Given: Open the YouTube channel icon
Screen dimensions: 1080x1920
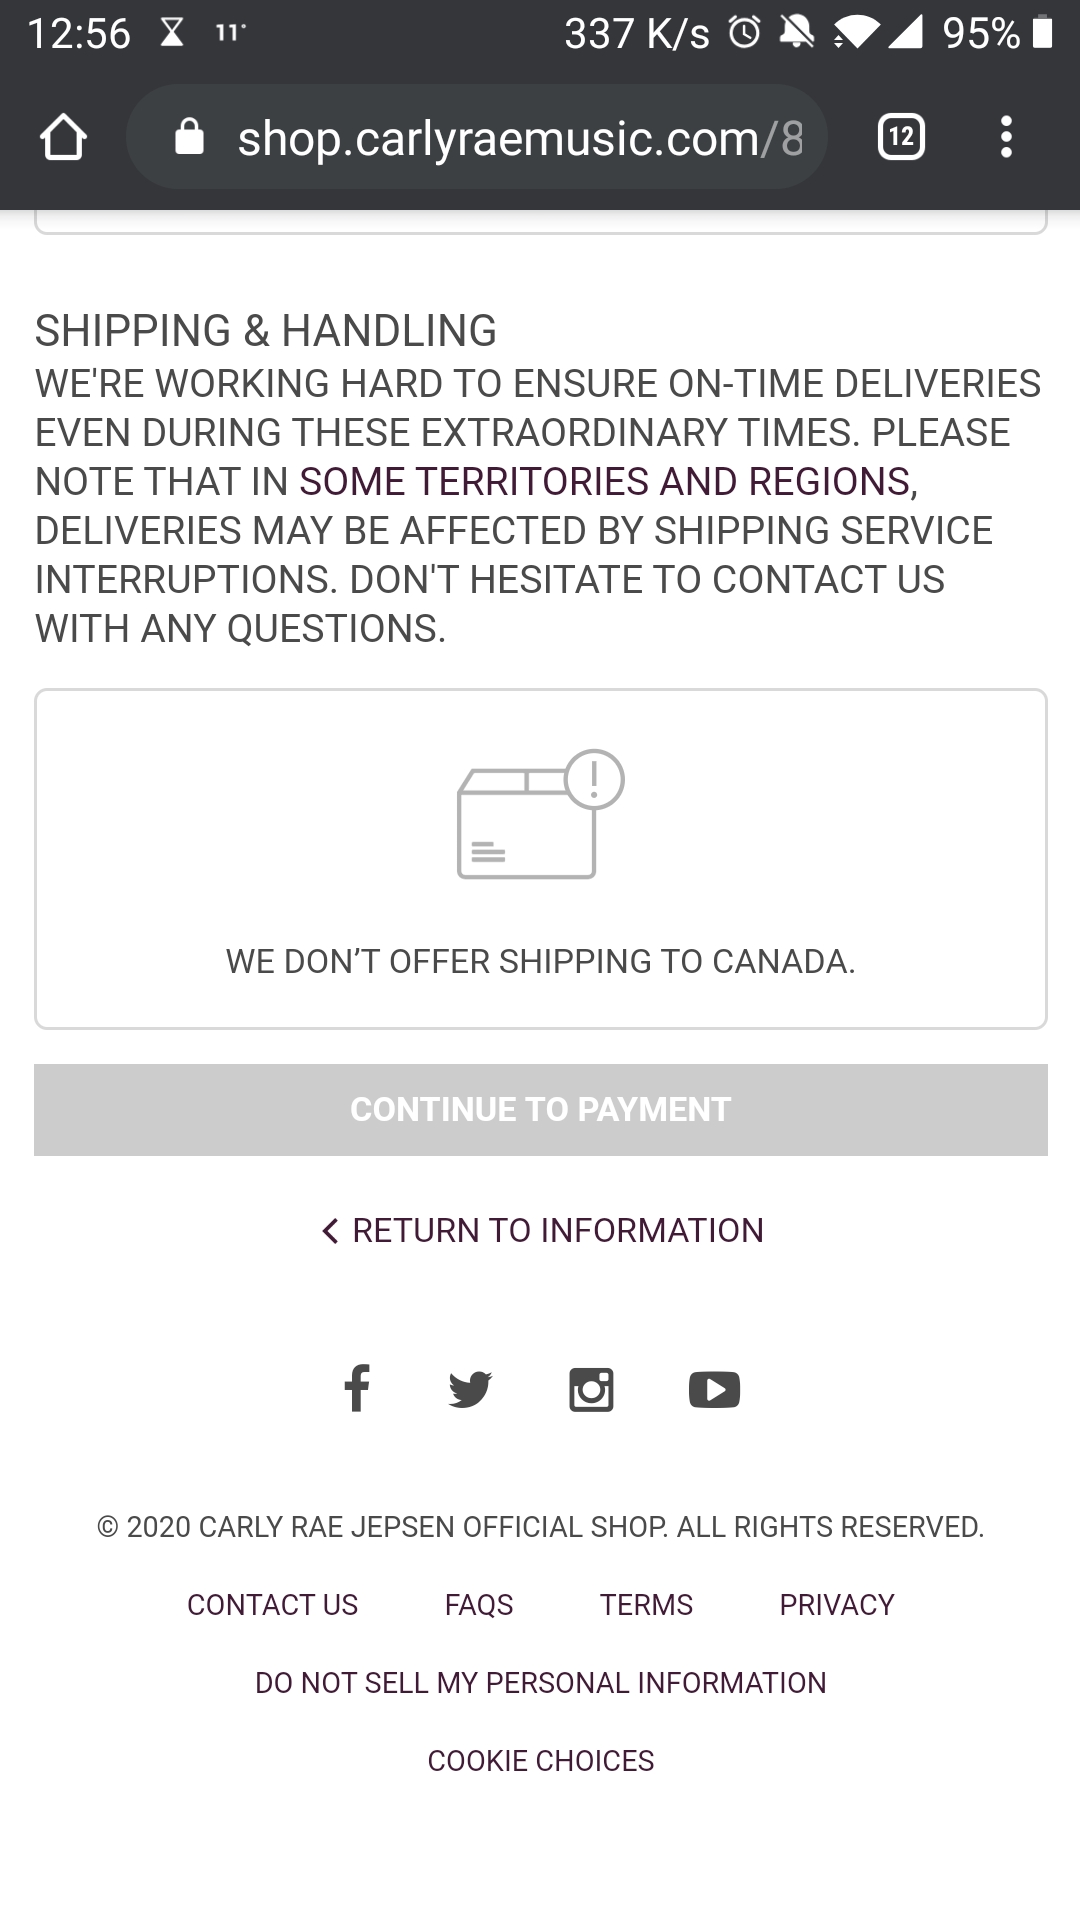Looking at the screenshot, I should tap(714, 1388).
